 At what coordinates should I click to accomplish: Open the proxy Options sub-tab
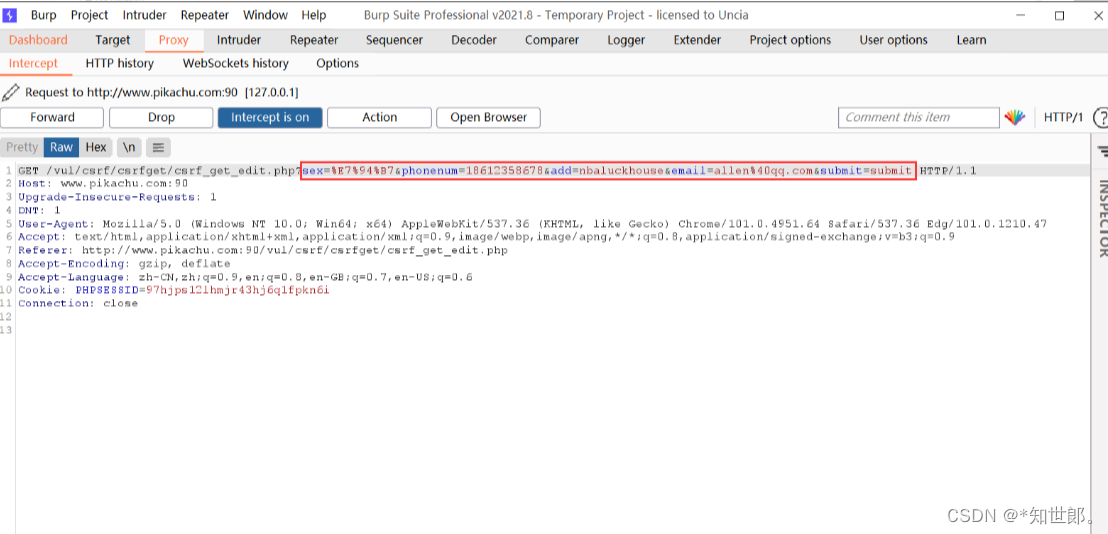[337, 64]
